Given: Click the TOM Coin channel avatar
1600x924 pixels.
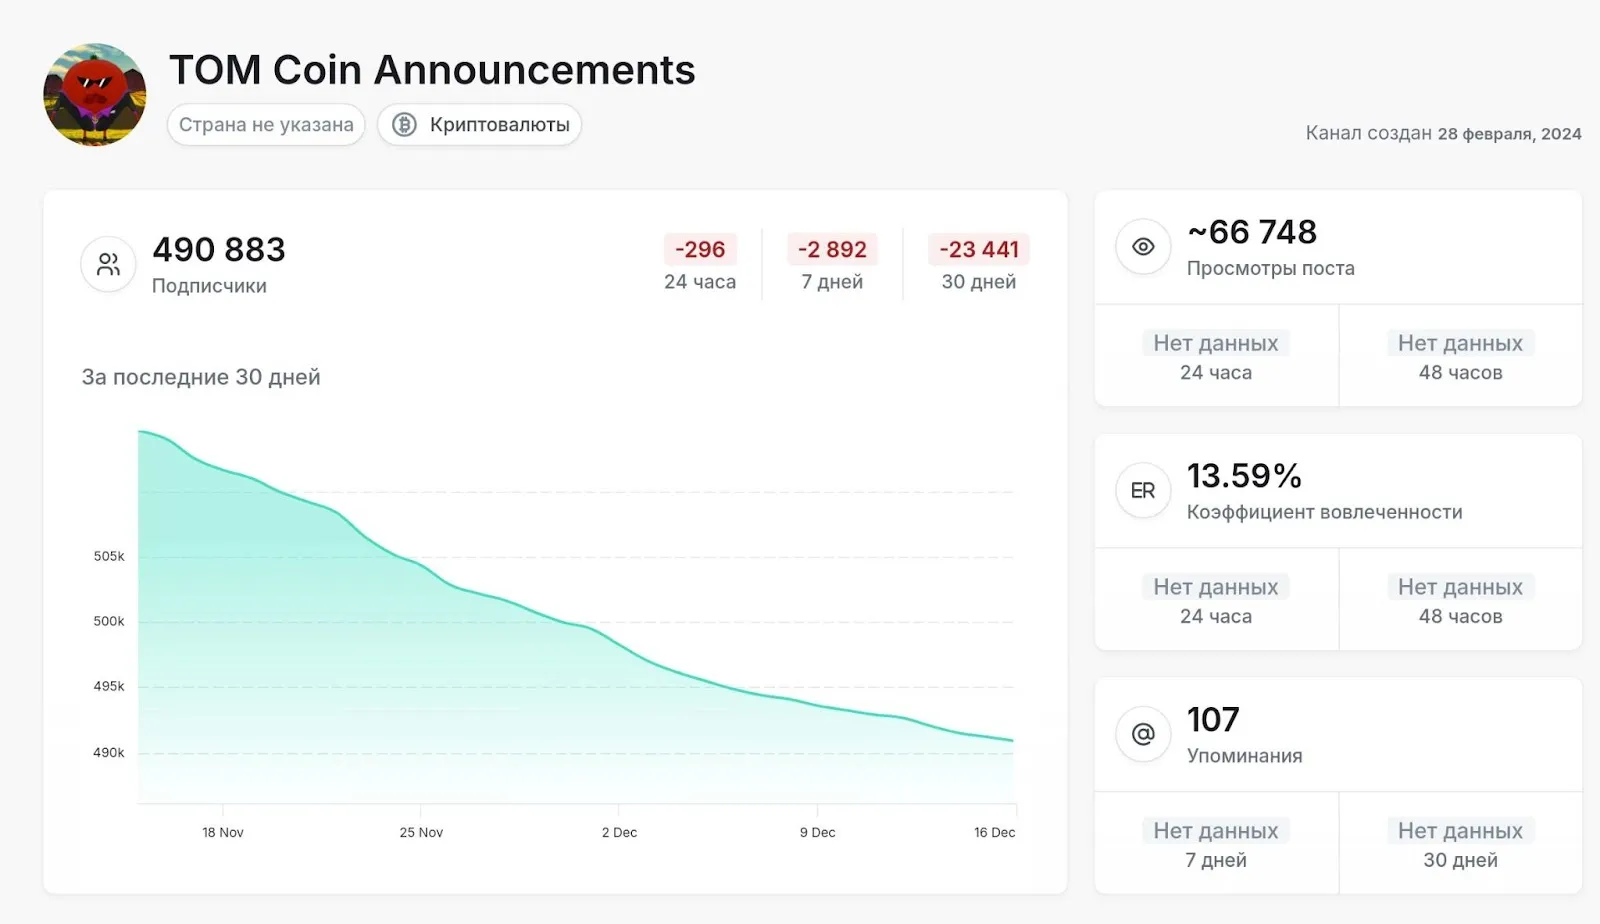Looking at the screenshot, I should point(95,95).
